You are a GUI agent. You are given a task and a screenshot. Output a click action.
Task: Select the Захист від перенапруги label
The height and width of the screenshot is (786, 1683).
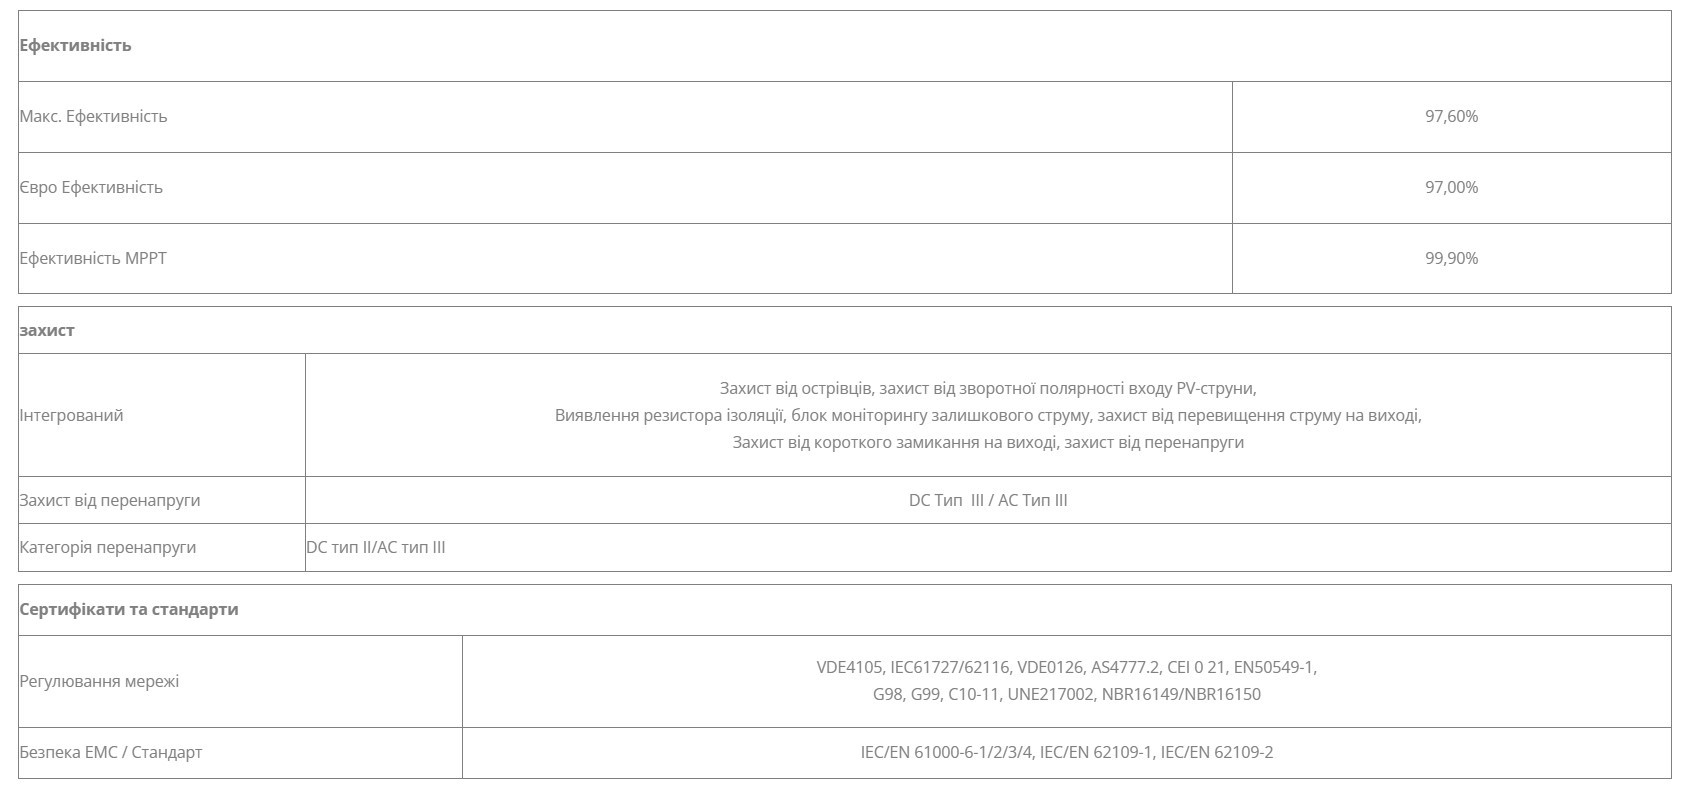pyautogui.click(x=110, y=500)
